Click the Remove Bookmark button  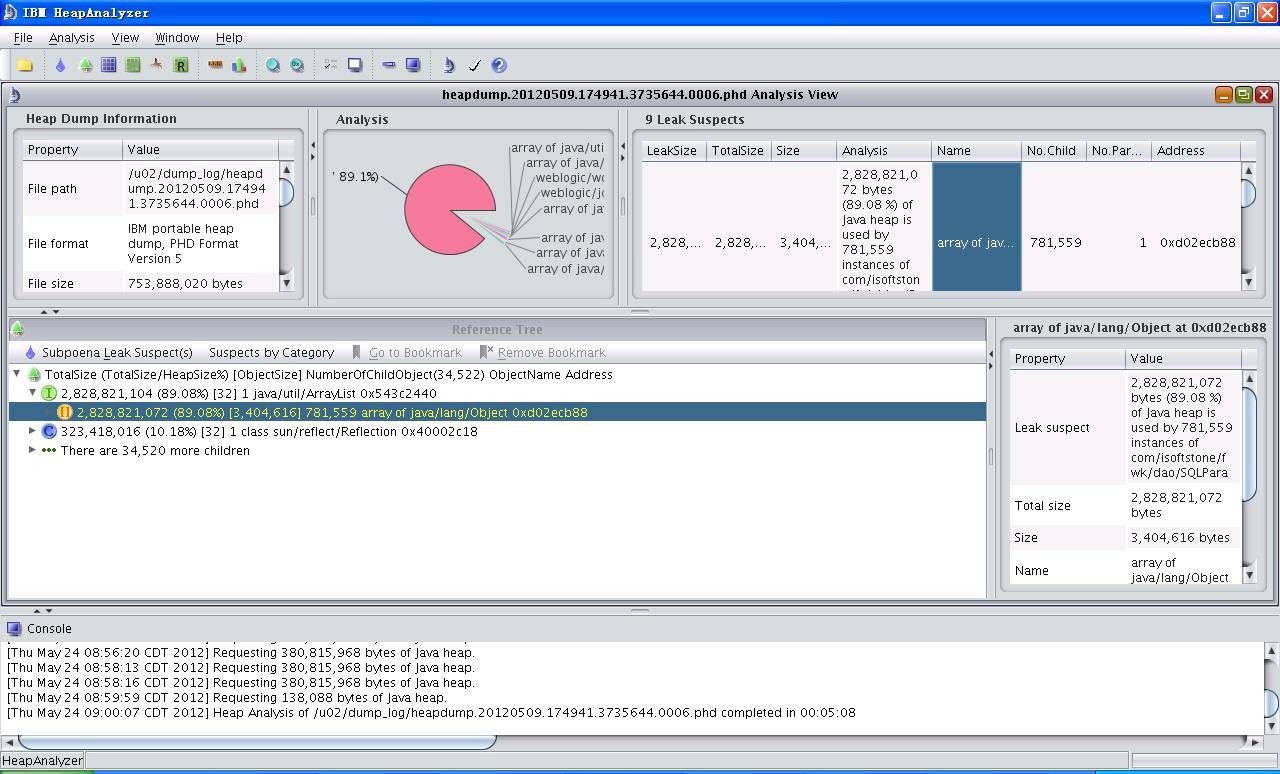pos(543,352)
